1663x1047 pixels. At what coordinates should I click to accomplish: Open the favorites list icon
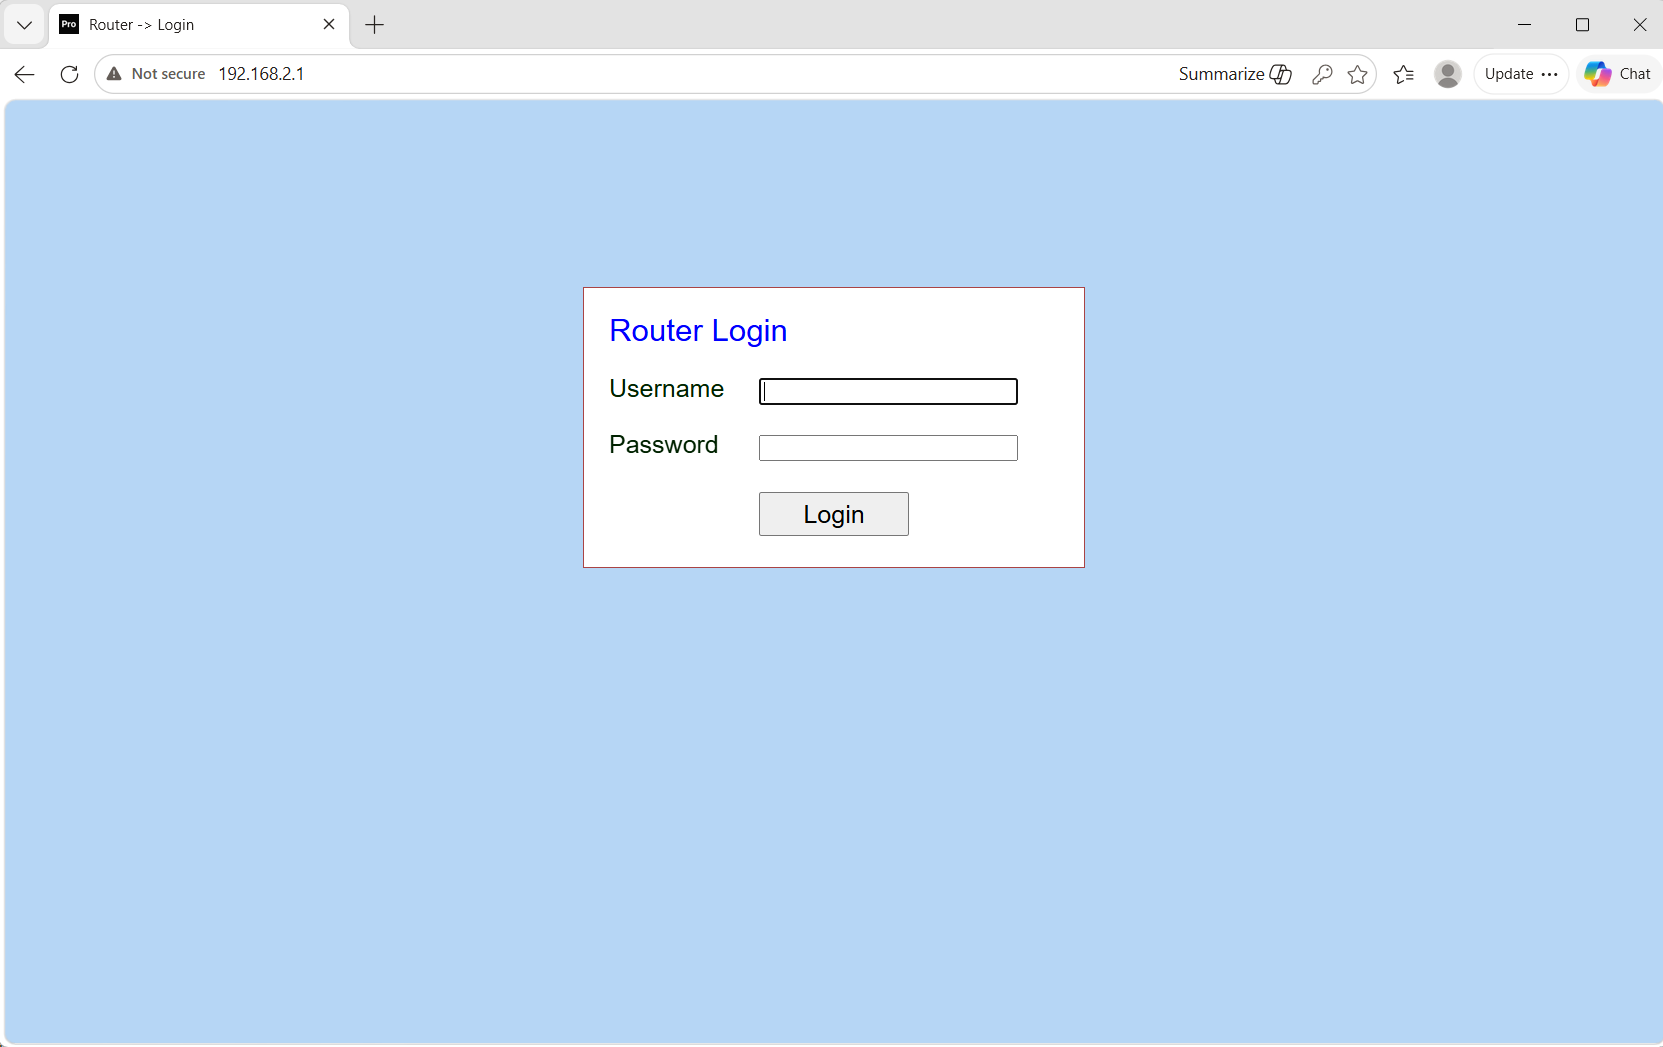[1404, 74]
